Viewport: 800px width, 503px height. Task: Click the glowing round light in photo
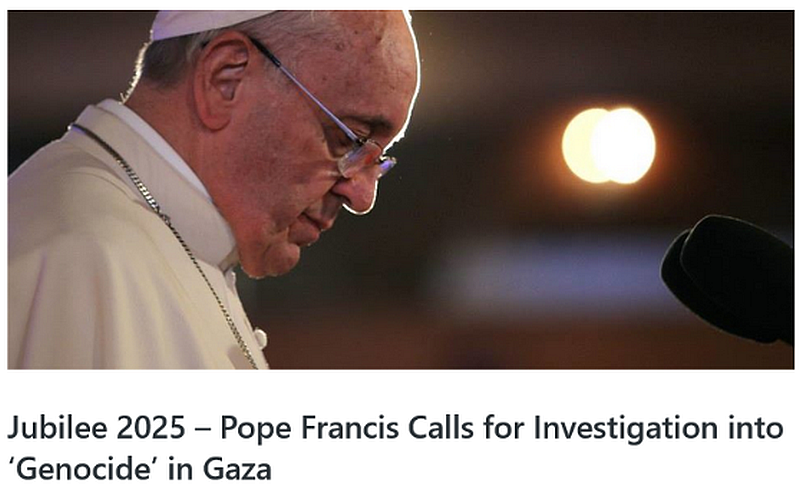609,145
